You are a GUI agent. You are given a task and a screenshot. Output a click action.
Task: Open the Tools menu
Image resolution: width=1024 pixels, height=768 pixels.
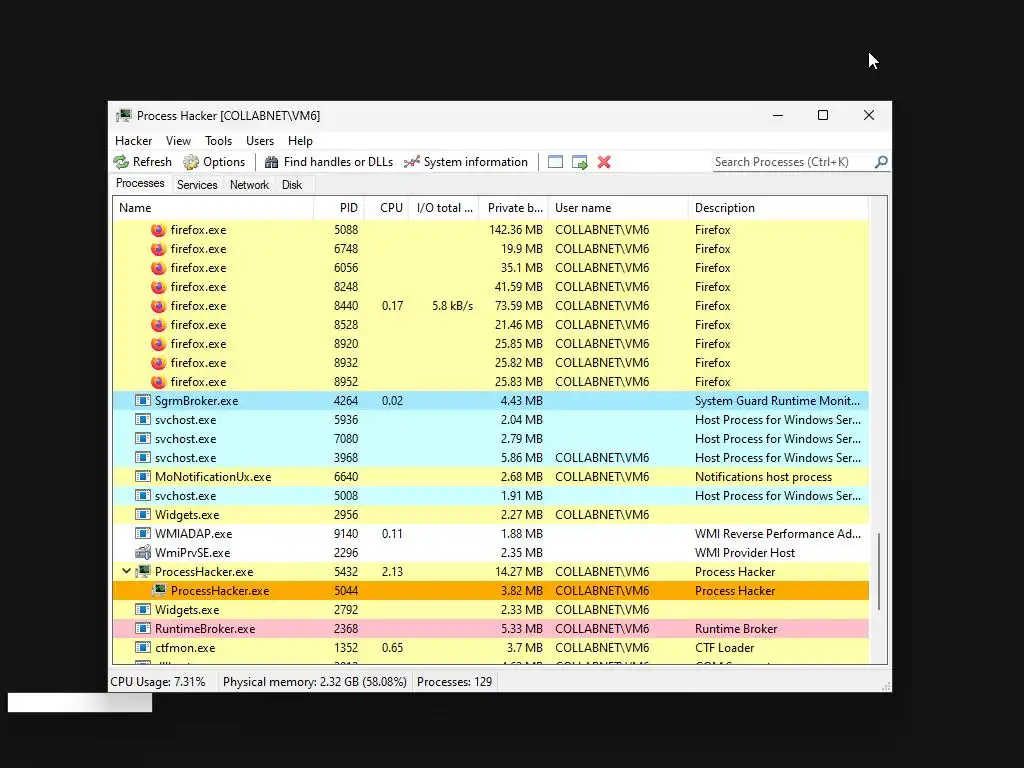[218, 141]
